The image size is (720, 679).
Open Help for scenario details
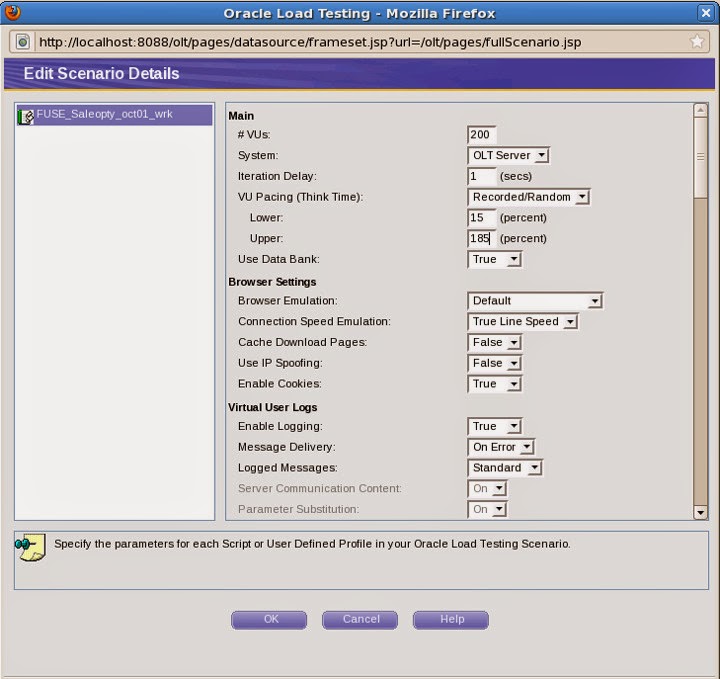pyautogui.click(x=451, y=620)
